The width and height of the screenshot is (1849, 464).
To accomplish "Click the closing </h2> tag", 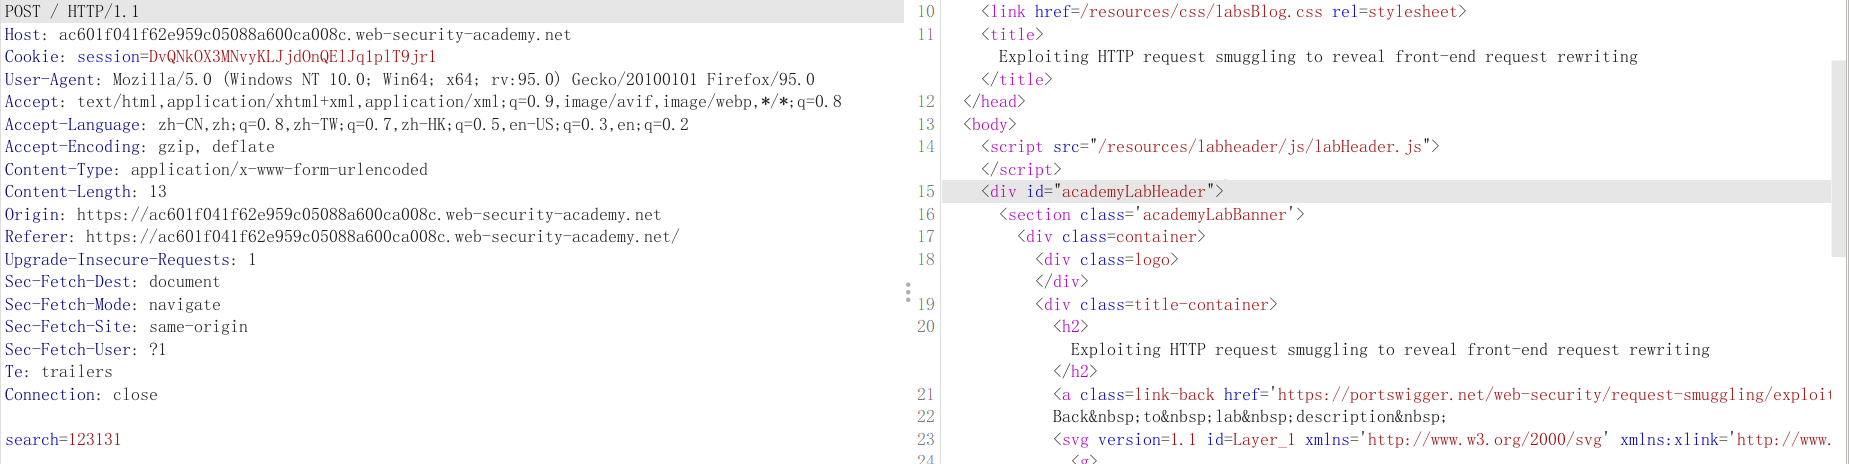I will click(x=1075, y=371).
